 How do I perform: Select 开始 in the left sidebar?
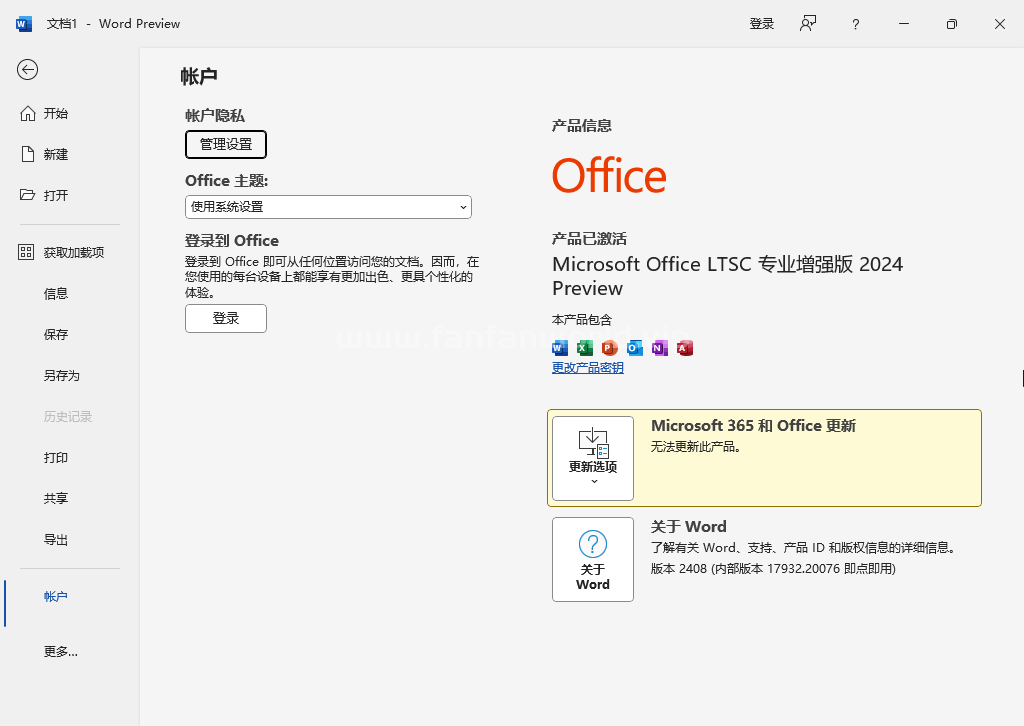[x=56, y=113]
